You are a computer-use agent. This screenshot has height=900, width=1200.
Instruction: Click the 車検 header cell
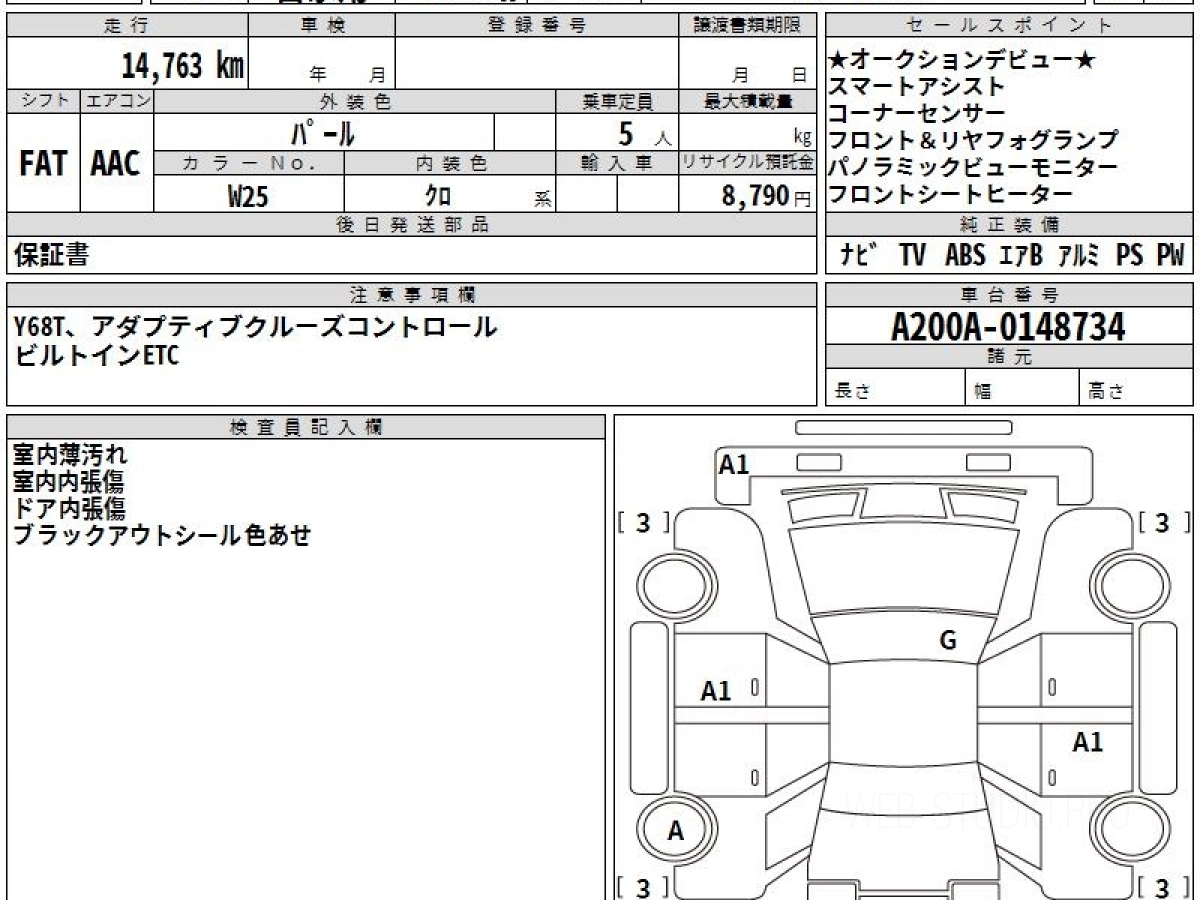(322, 26)
